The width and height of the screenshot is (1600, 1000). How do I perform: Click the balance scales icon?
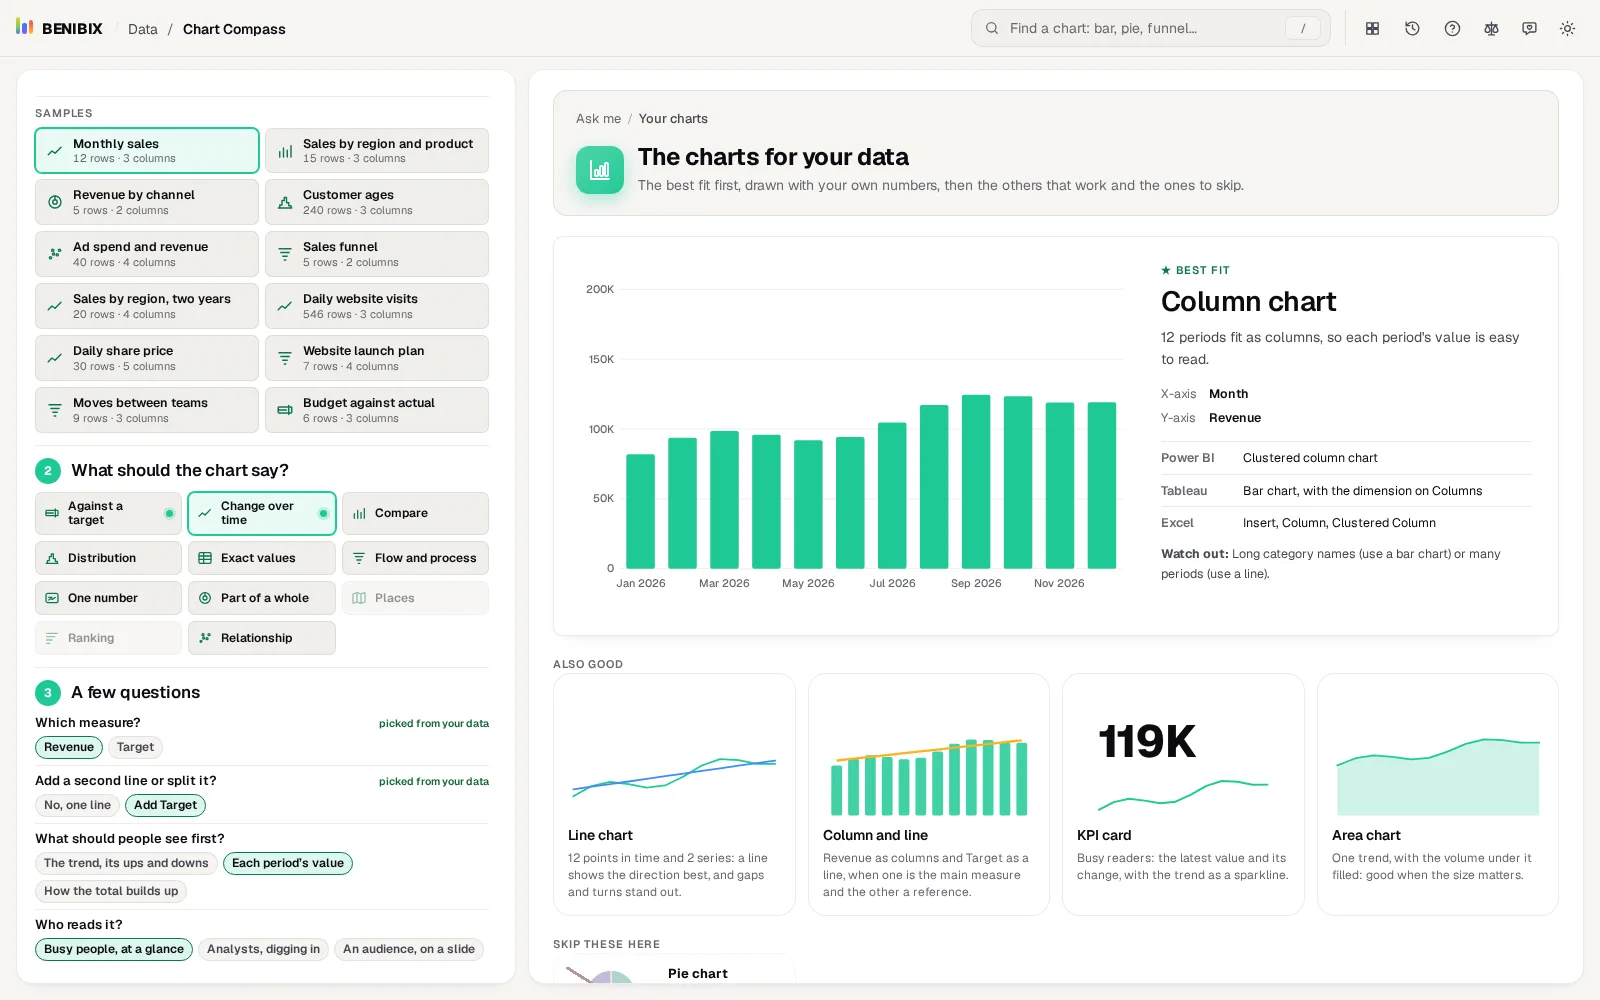(x=1491, y=29)
